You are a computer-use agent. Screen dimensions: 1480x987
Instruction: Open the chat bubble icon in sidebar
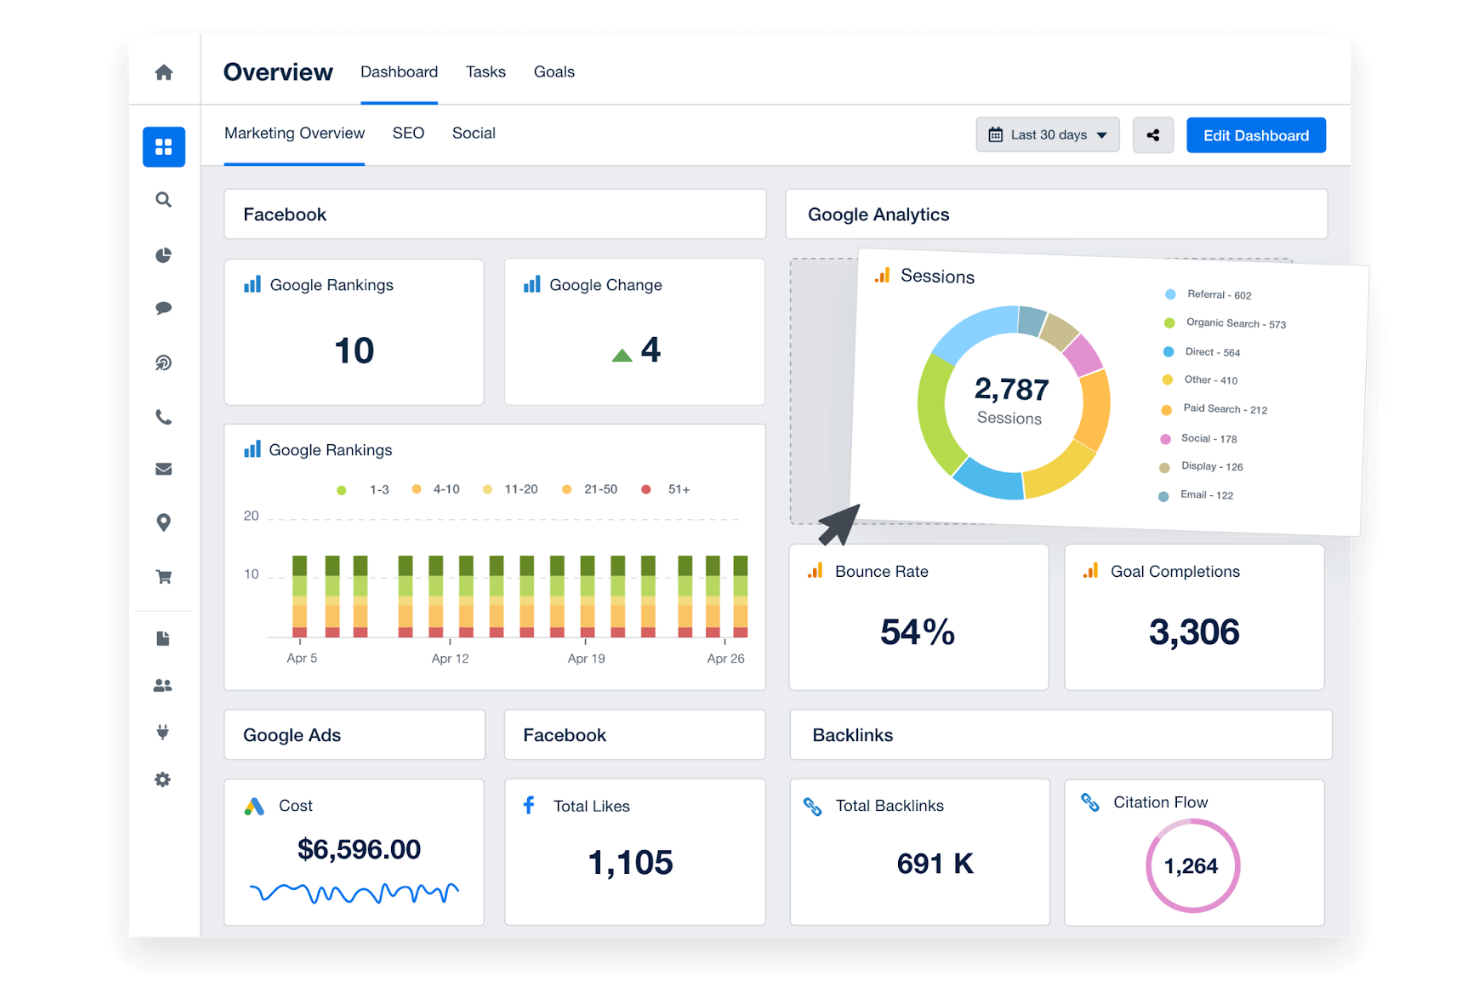tap(164, 308)
